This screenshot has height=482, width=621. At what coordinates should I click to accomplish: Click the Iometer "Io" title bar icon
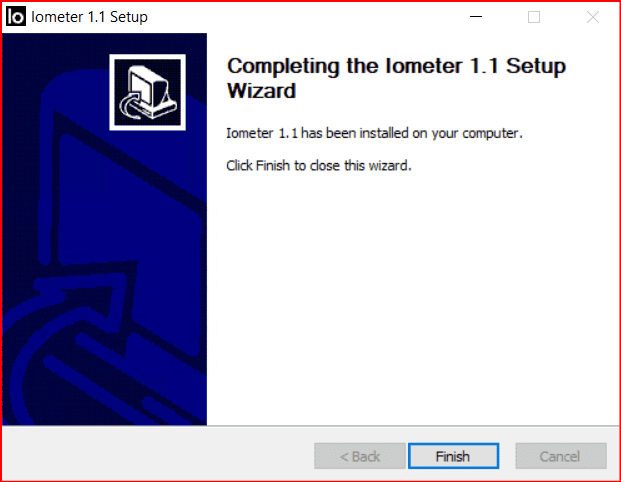click(16, 17)
